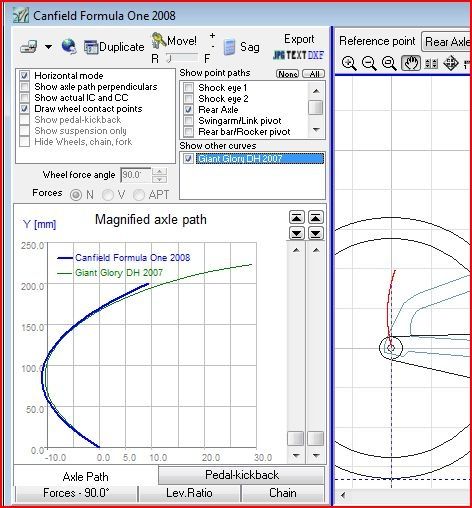Increase the wheel force angle spinner
Screen dimensions: 472x508
click(159, 171)
